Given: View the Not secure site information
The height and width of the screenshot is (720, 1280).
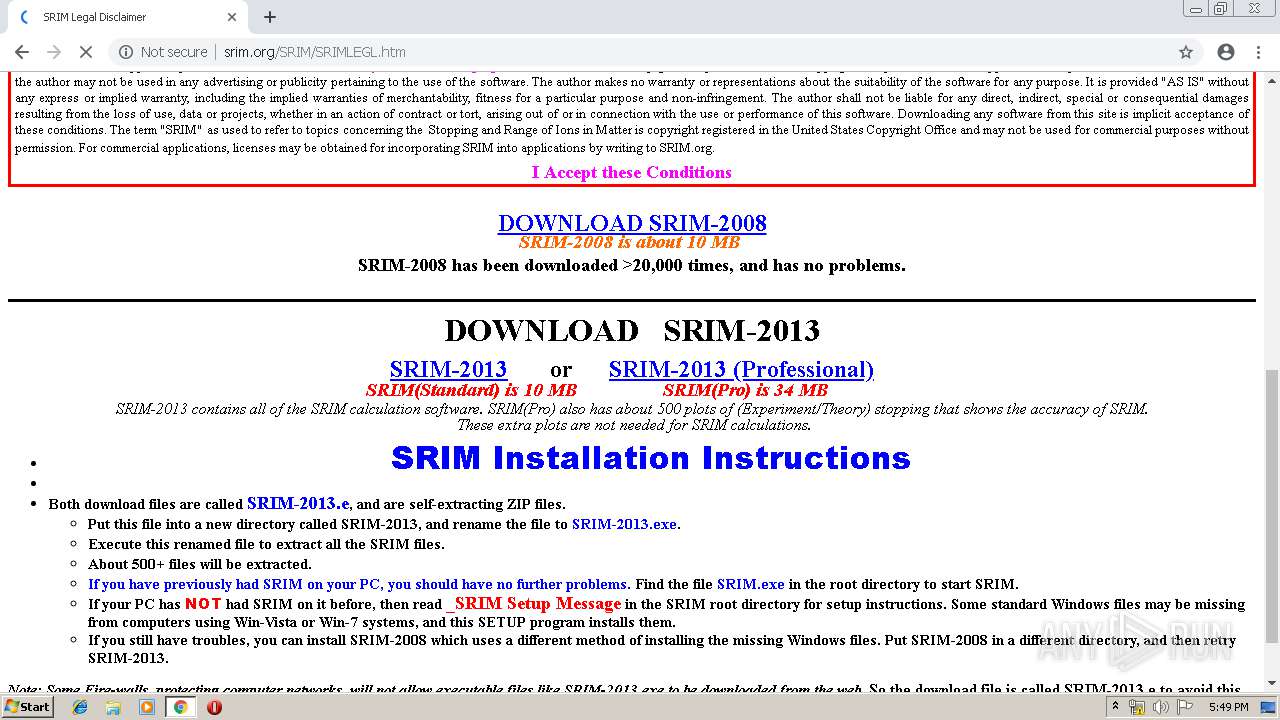Looking at the screenshot, I should 163,52.
